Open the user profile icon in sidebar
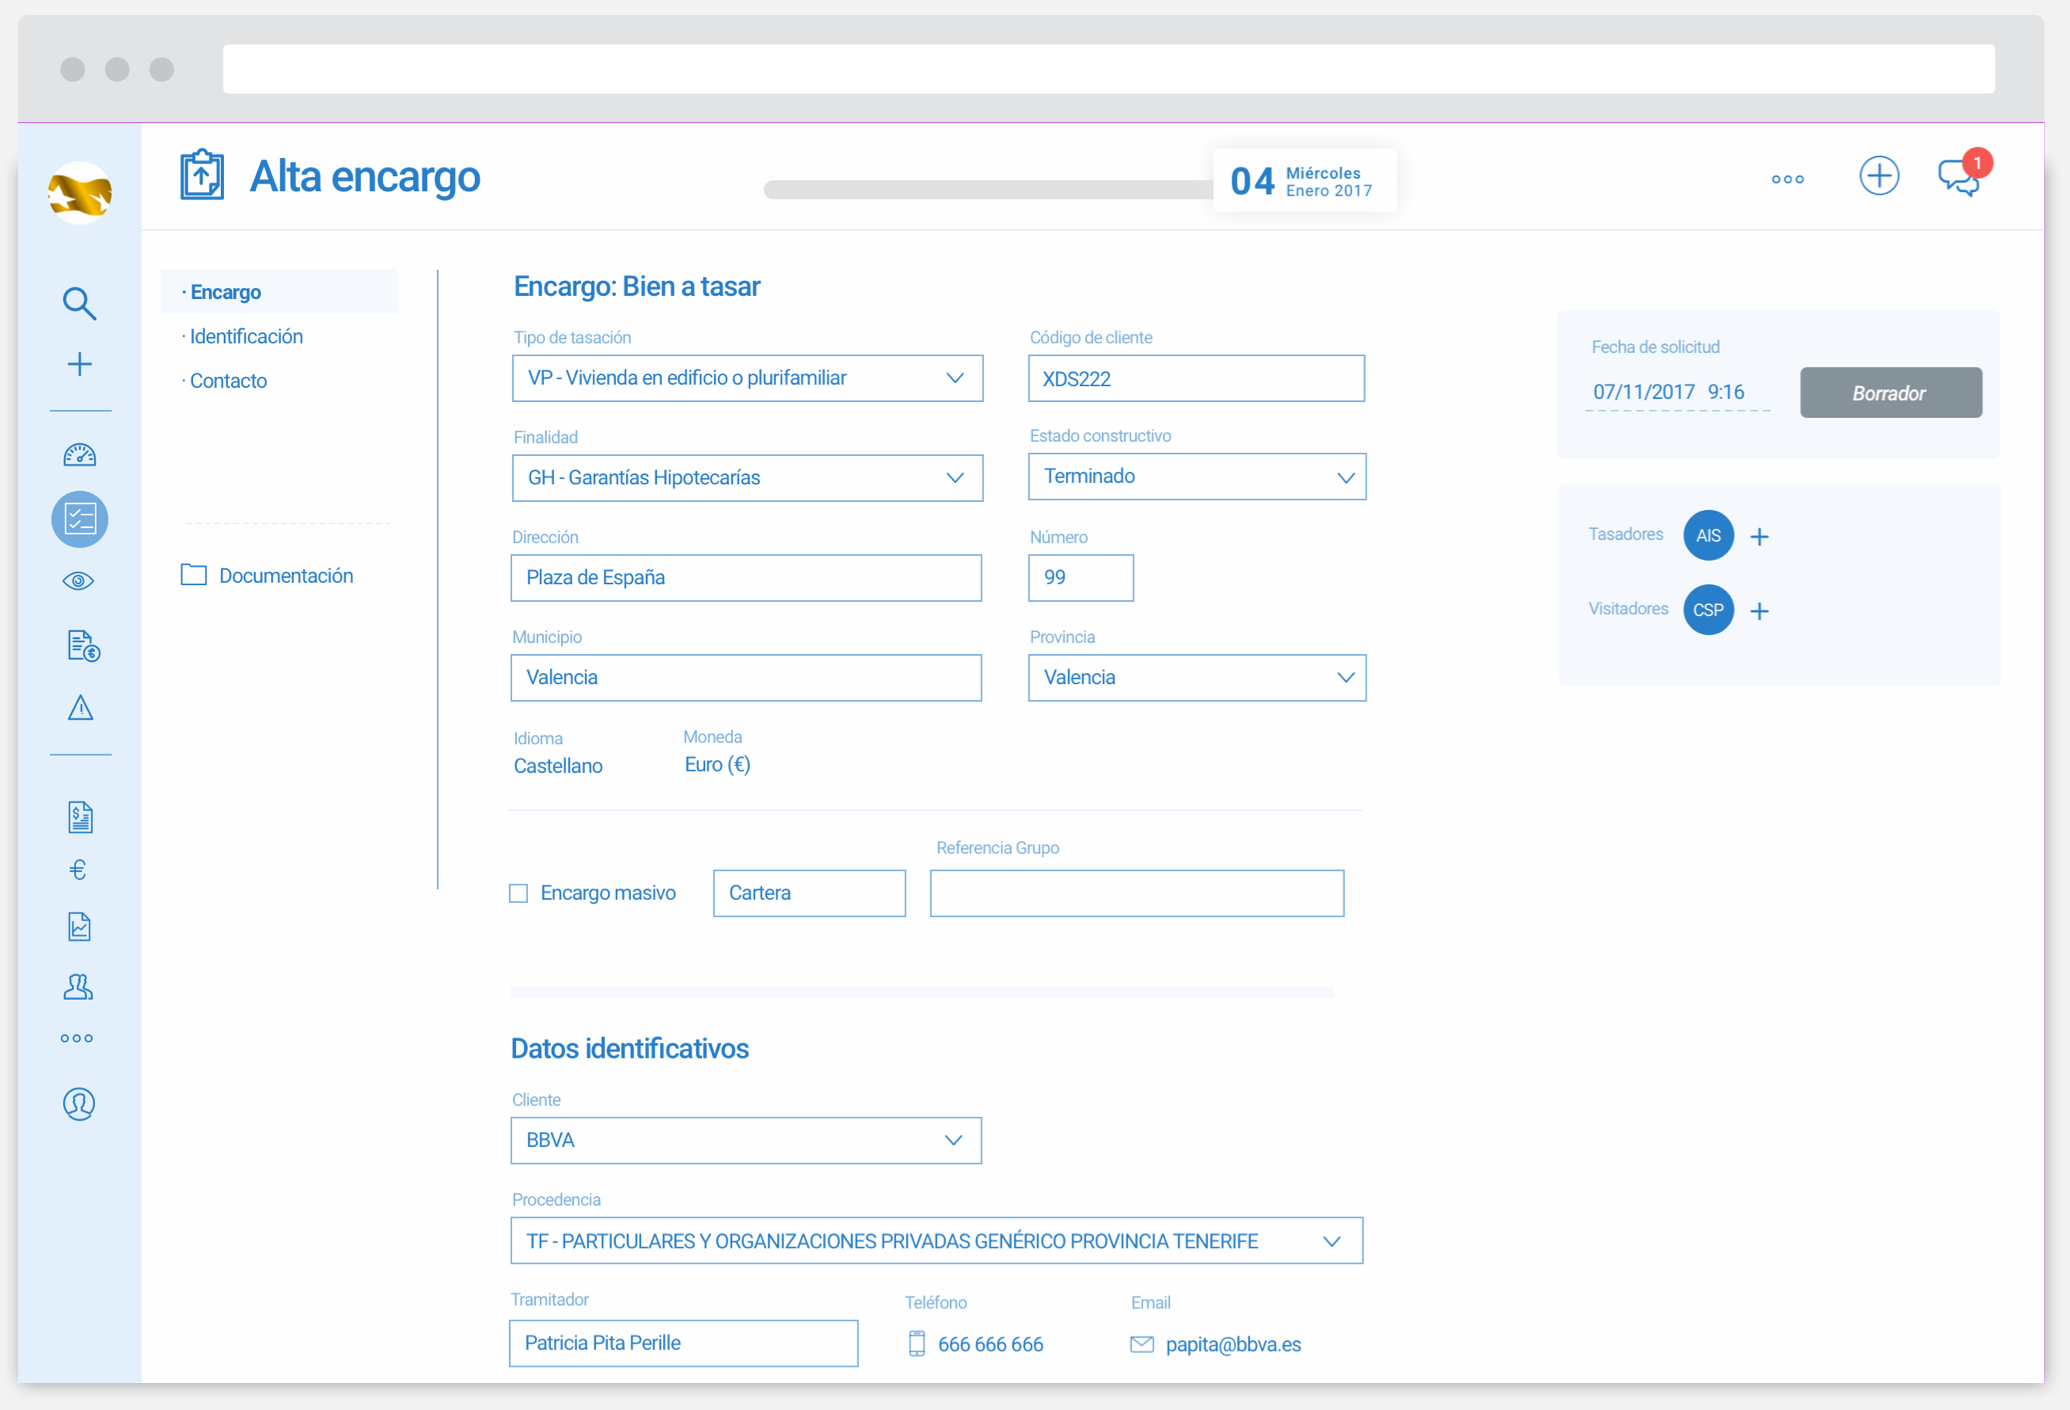2070x1410 pixels. 79,1104
